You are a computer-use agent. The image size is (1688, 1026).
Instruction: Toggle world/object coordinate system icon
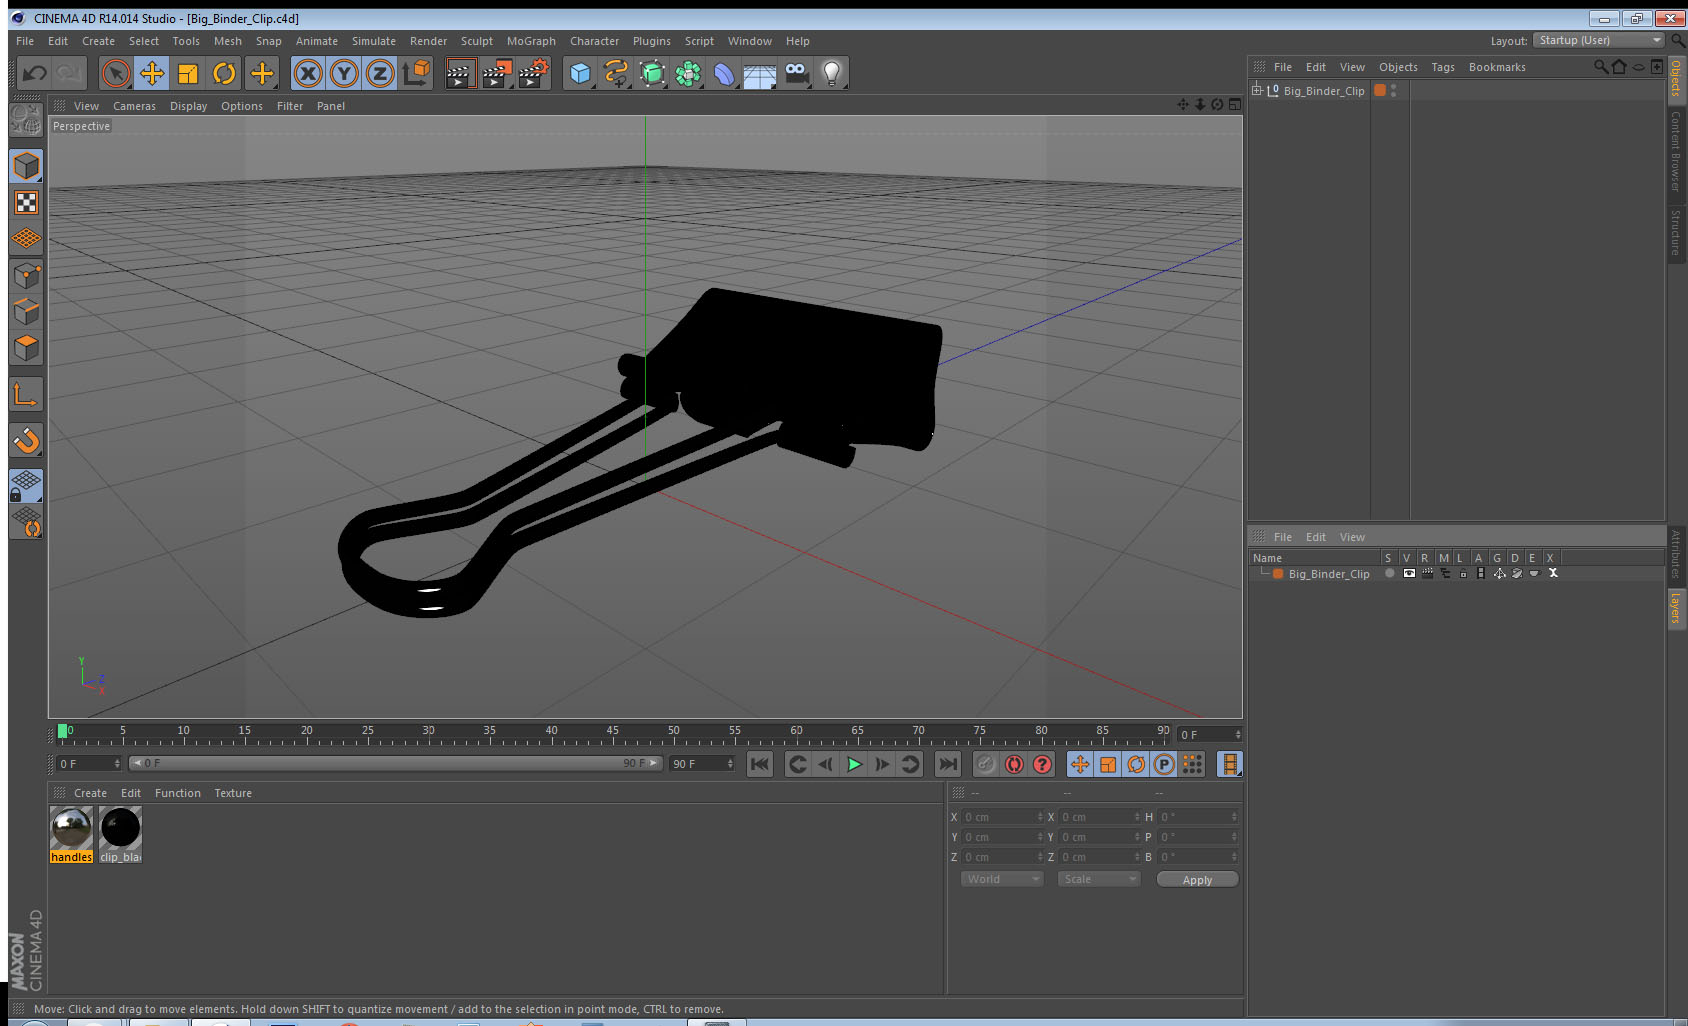[416, 73]
